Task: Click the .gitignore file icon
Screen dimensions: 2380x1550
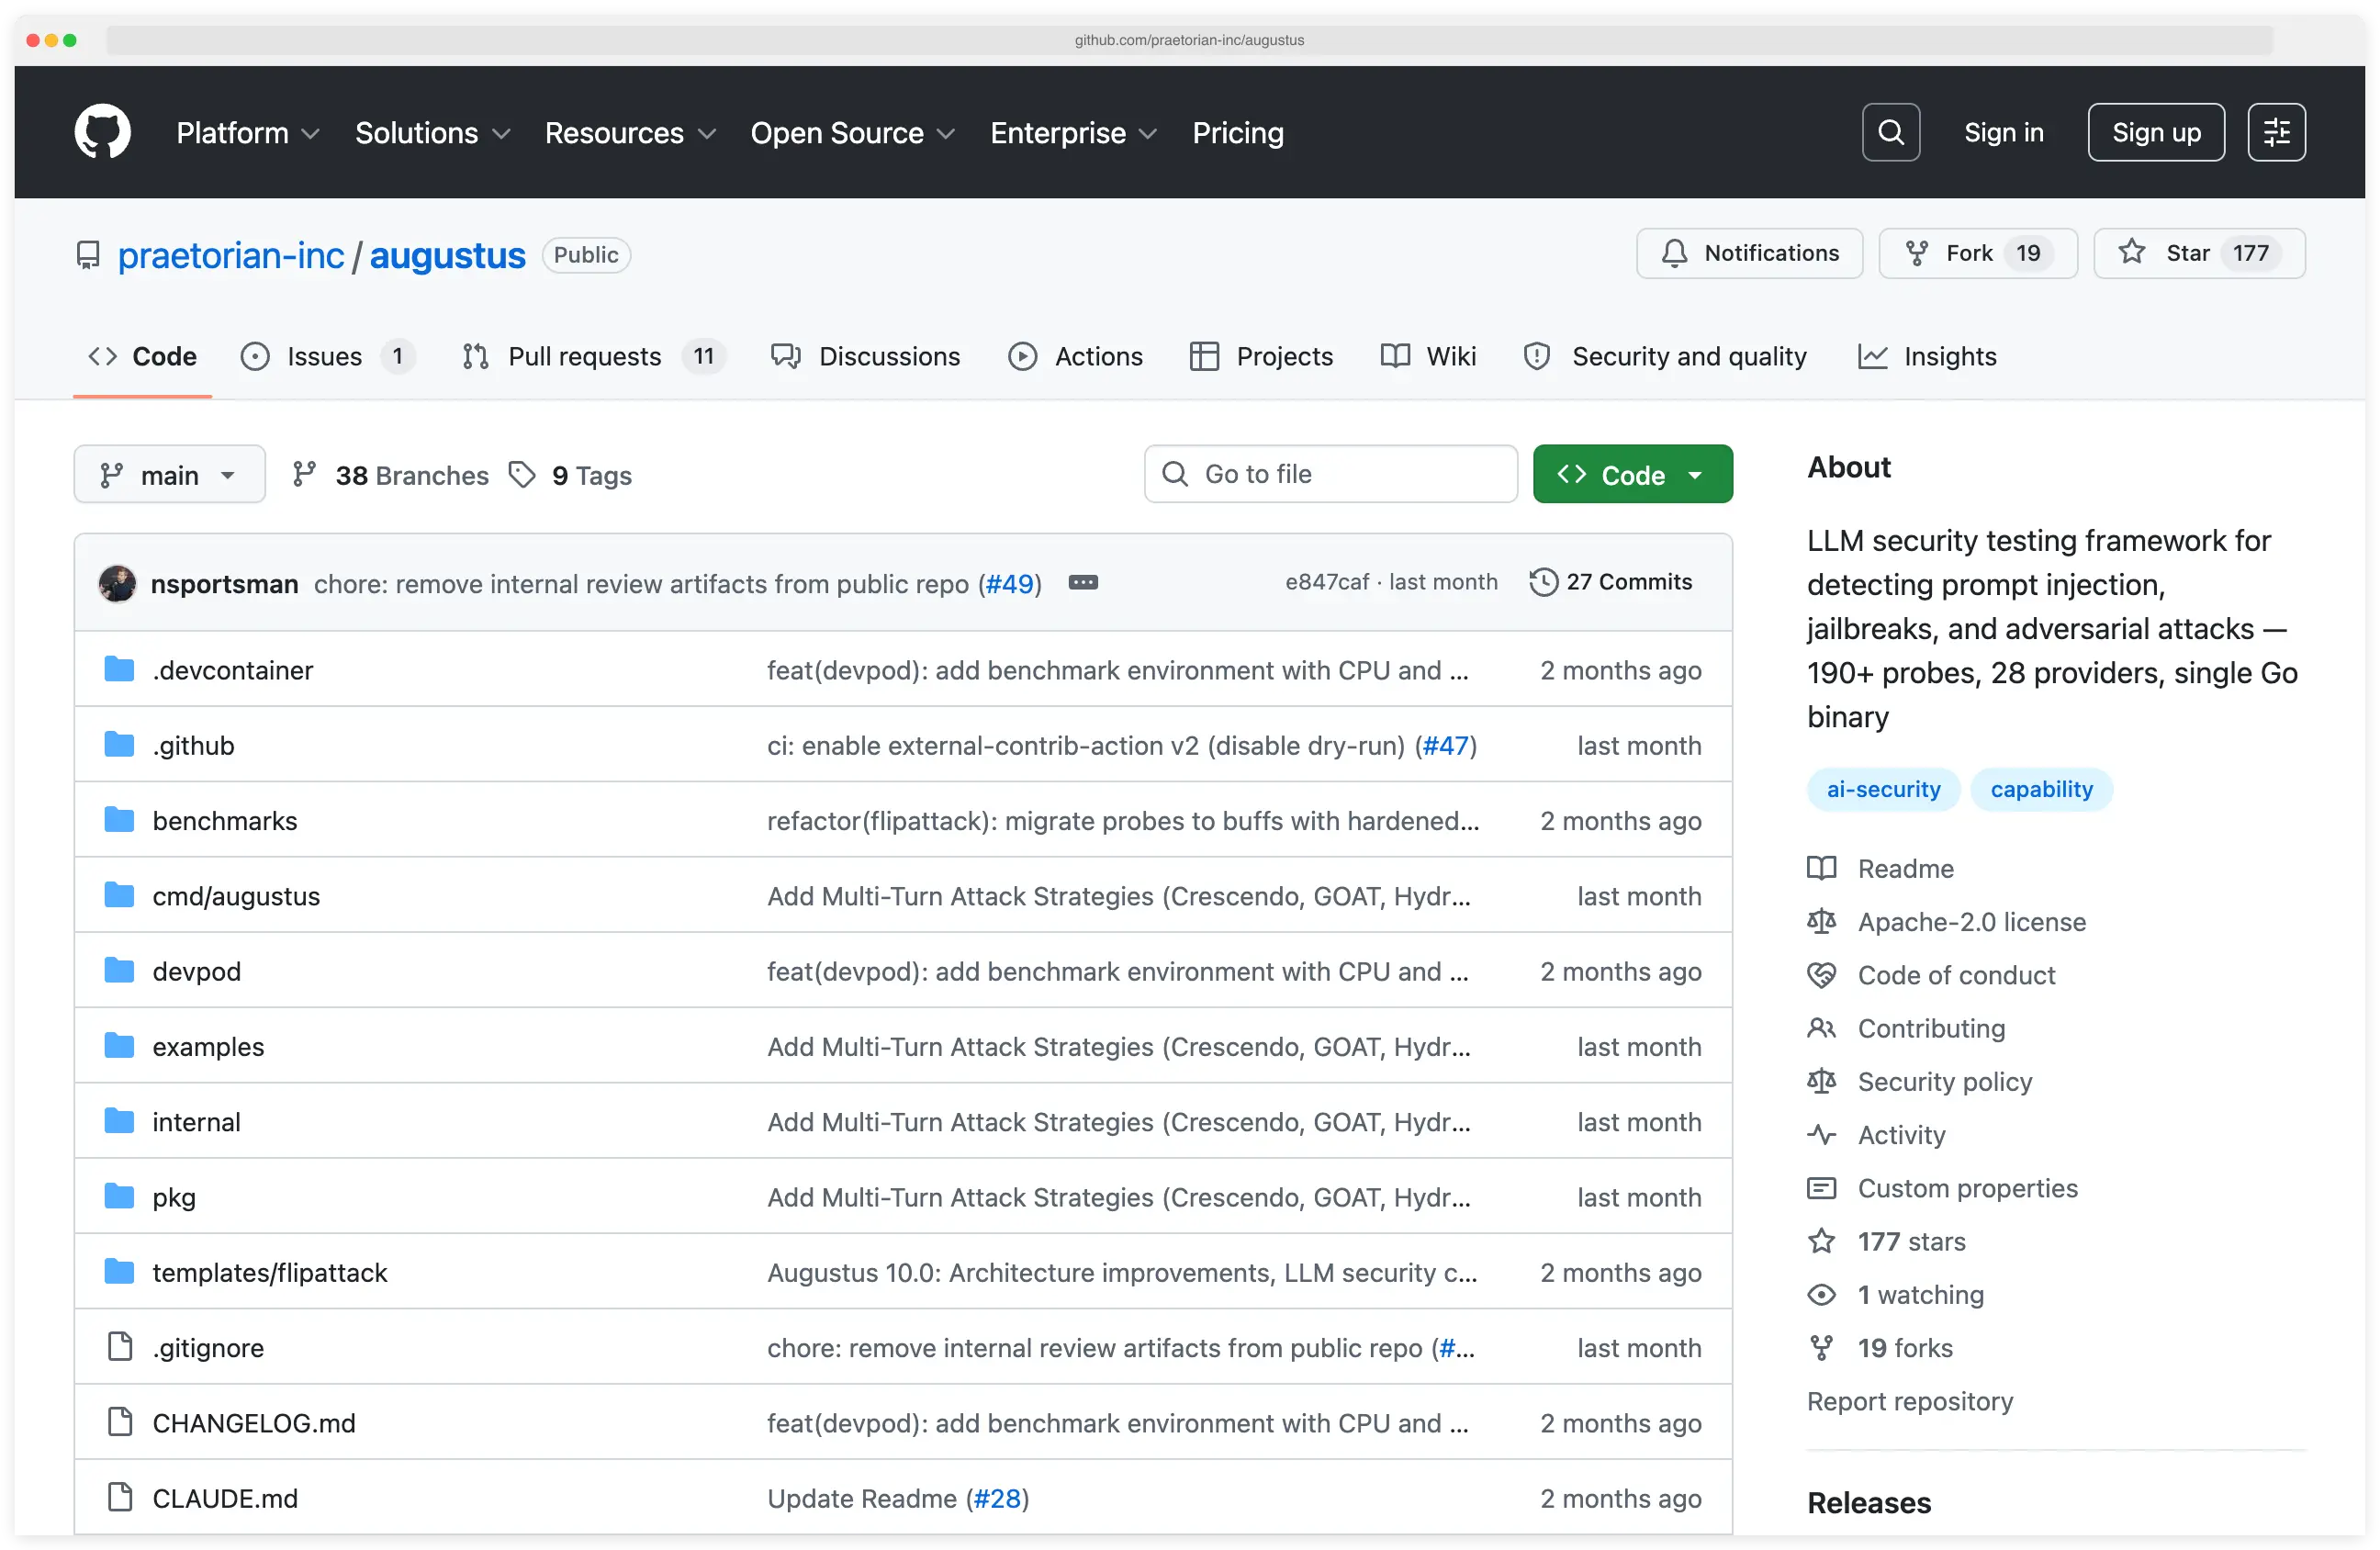Action: tap(120, 1347)
